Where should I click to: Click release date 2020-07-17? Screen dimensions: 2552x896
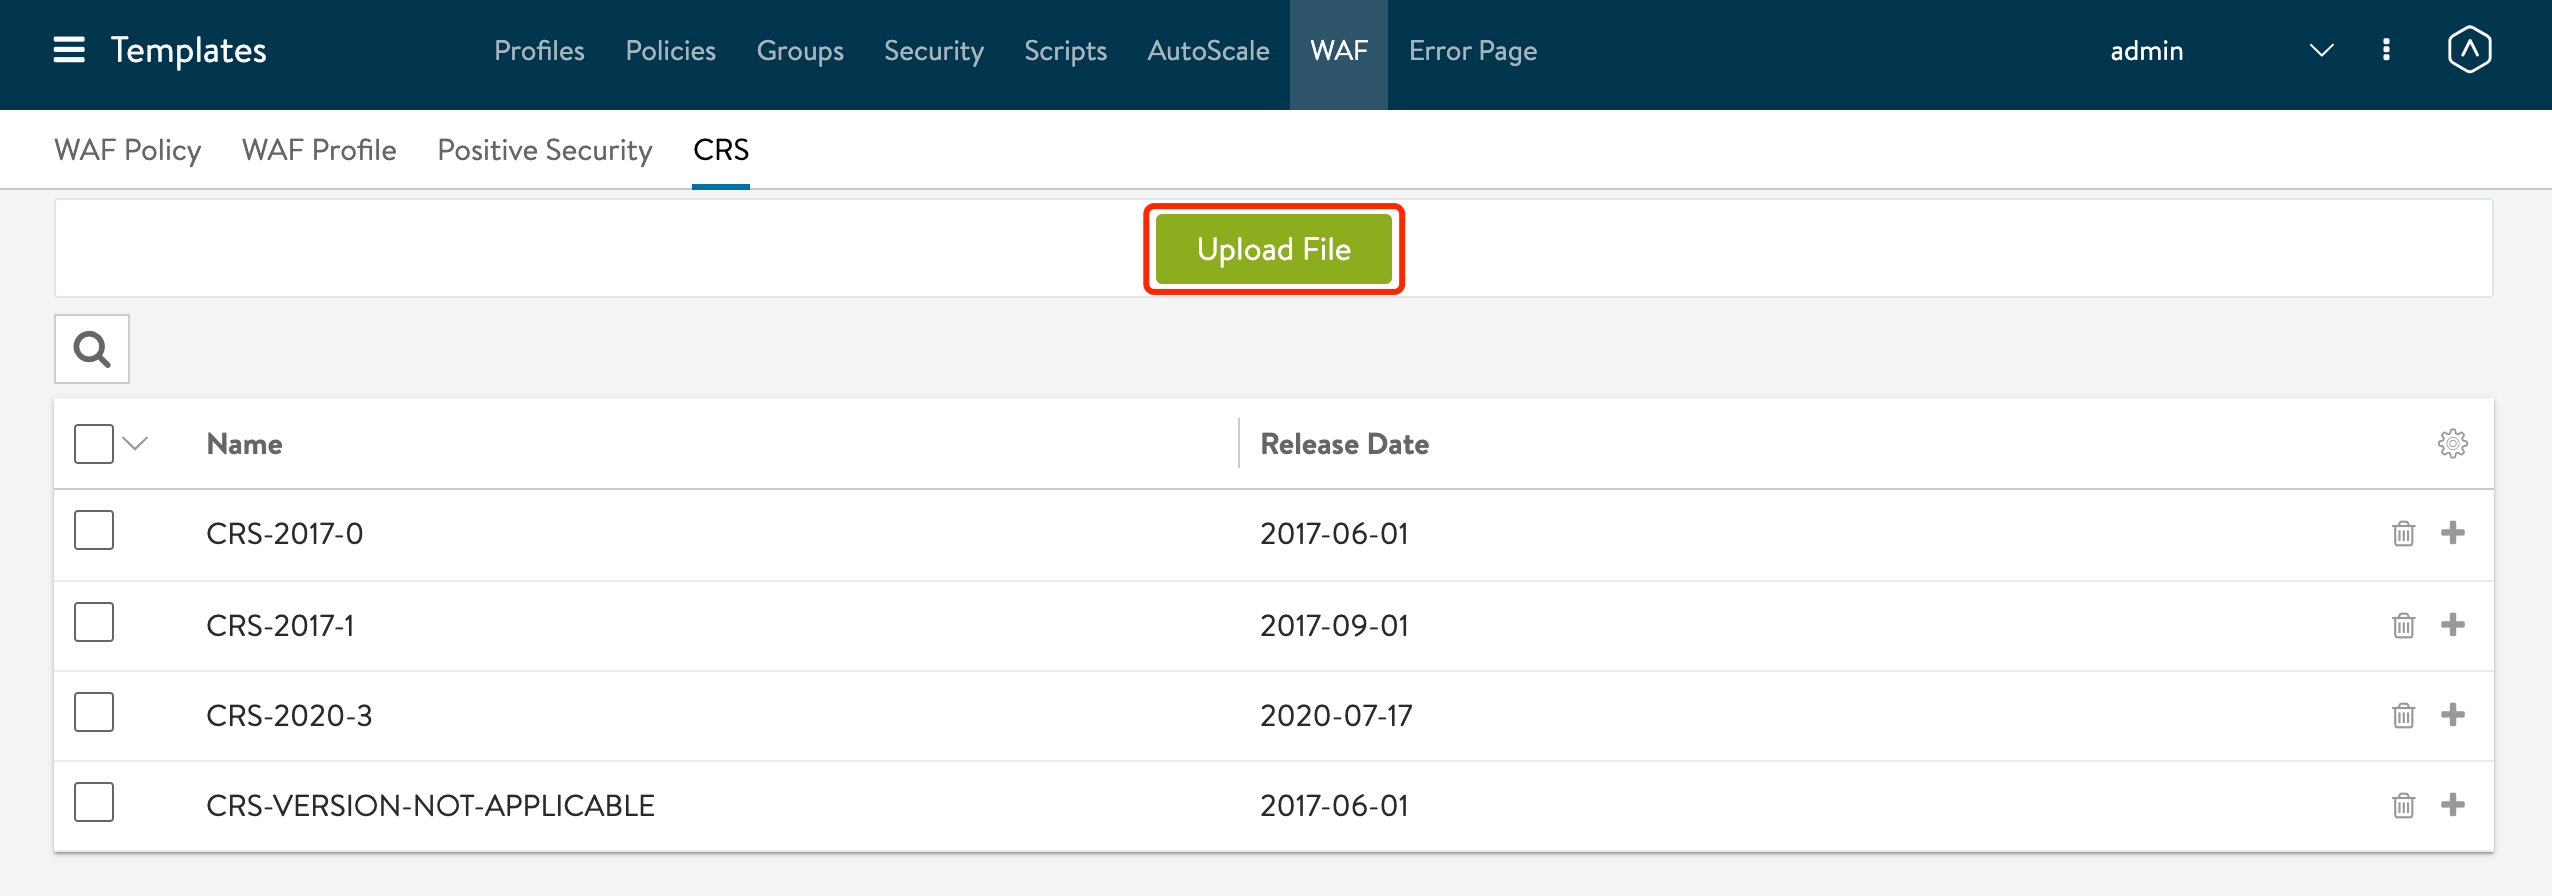click(x=1336, y=716)
